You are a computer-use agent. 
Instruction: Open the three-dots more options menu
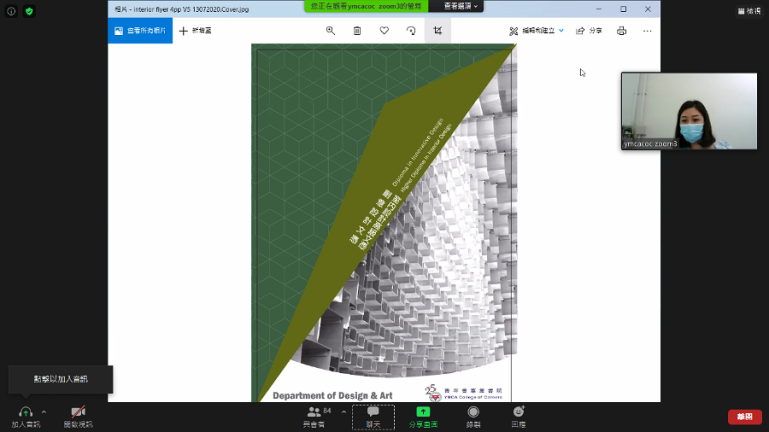pyautogui.click(x=647, y=31)
